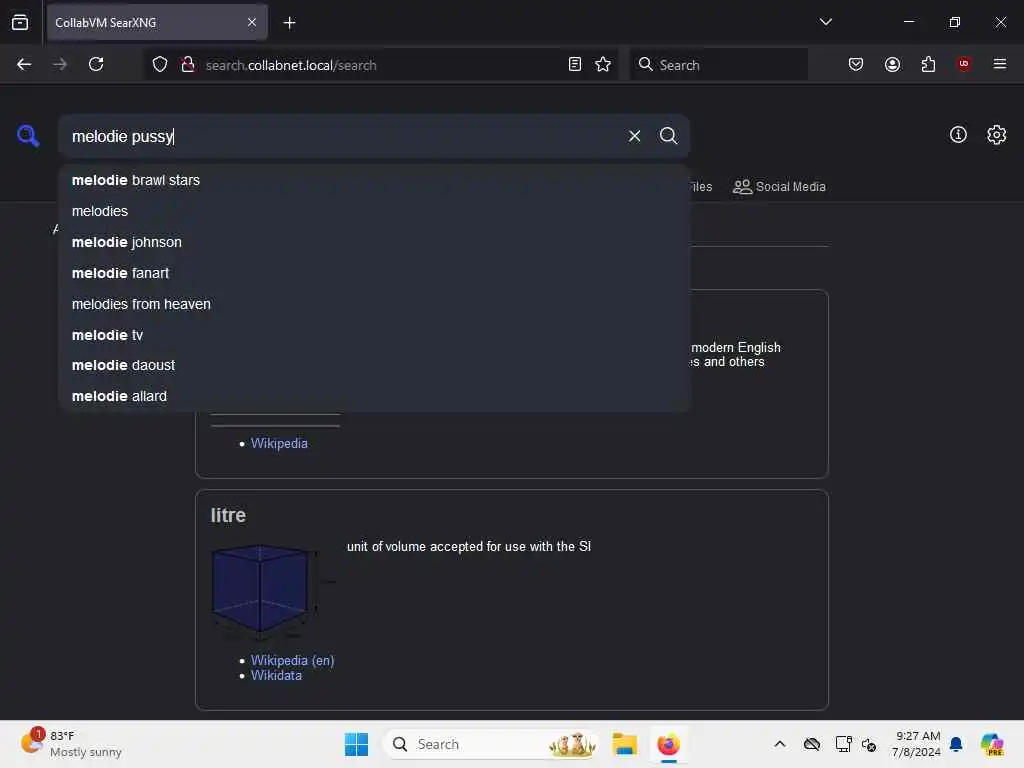Open Firefox account icon
Image resolution: width=1024 pixels, height=768 pixels.
click(x=892, y=64)
